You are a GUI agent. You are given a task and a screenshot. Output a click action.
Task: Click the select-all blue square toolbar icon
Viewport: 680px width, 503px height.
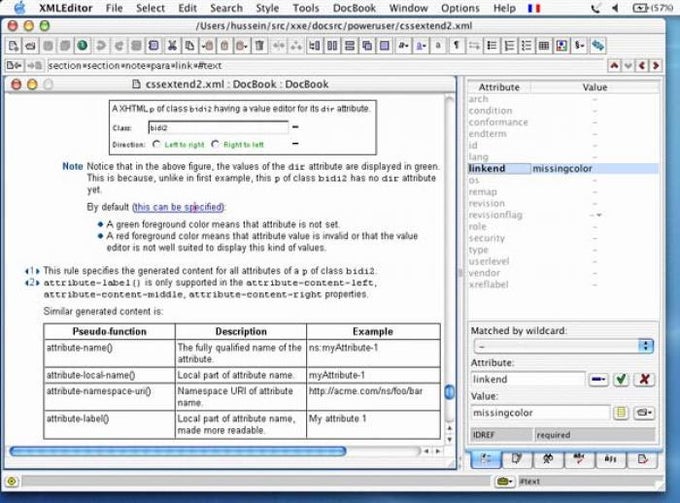[x=154, y=46]
